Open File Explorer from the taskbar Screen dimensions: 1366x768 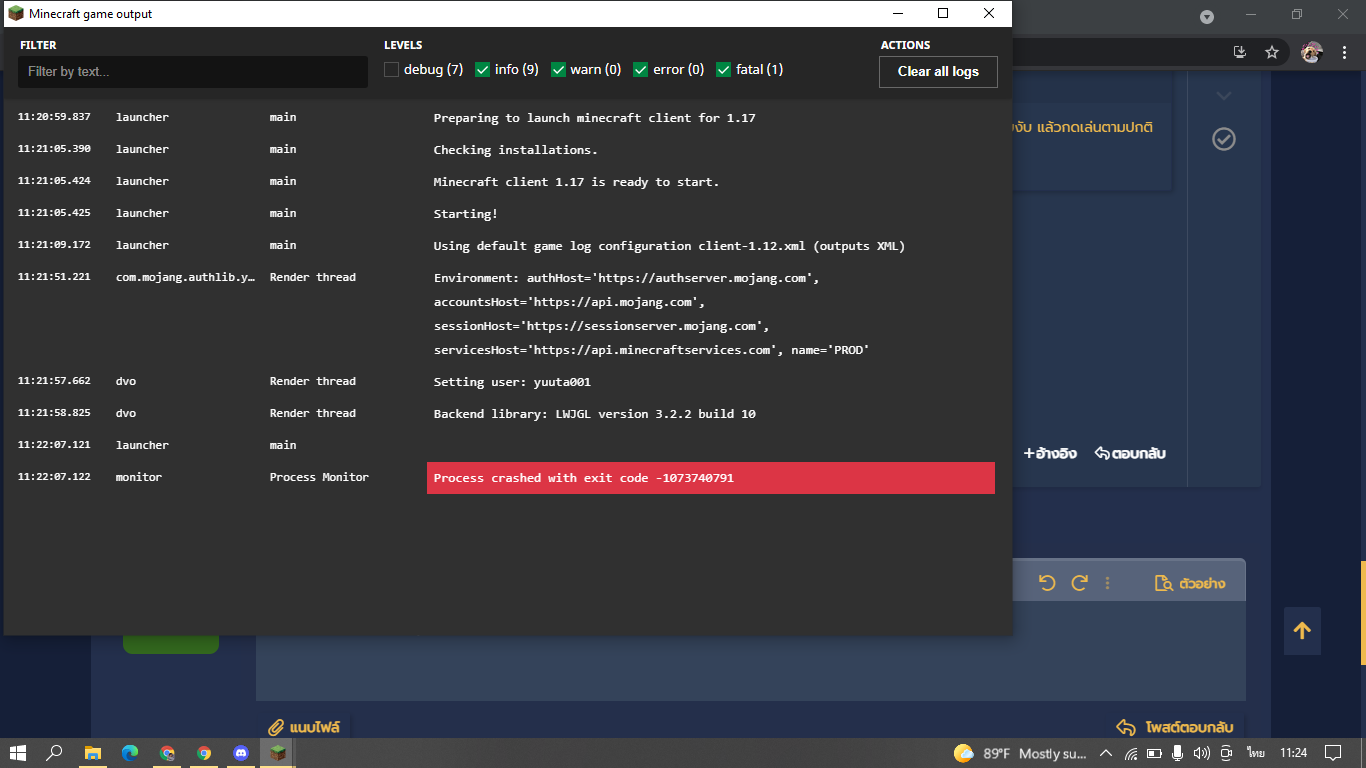pos(92,753)
